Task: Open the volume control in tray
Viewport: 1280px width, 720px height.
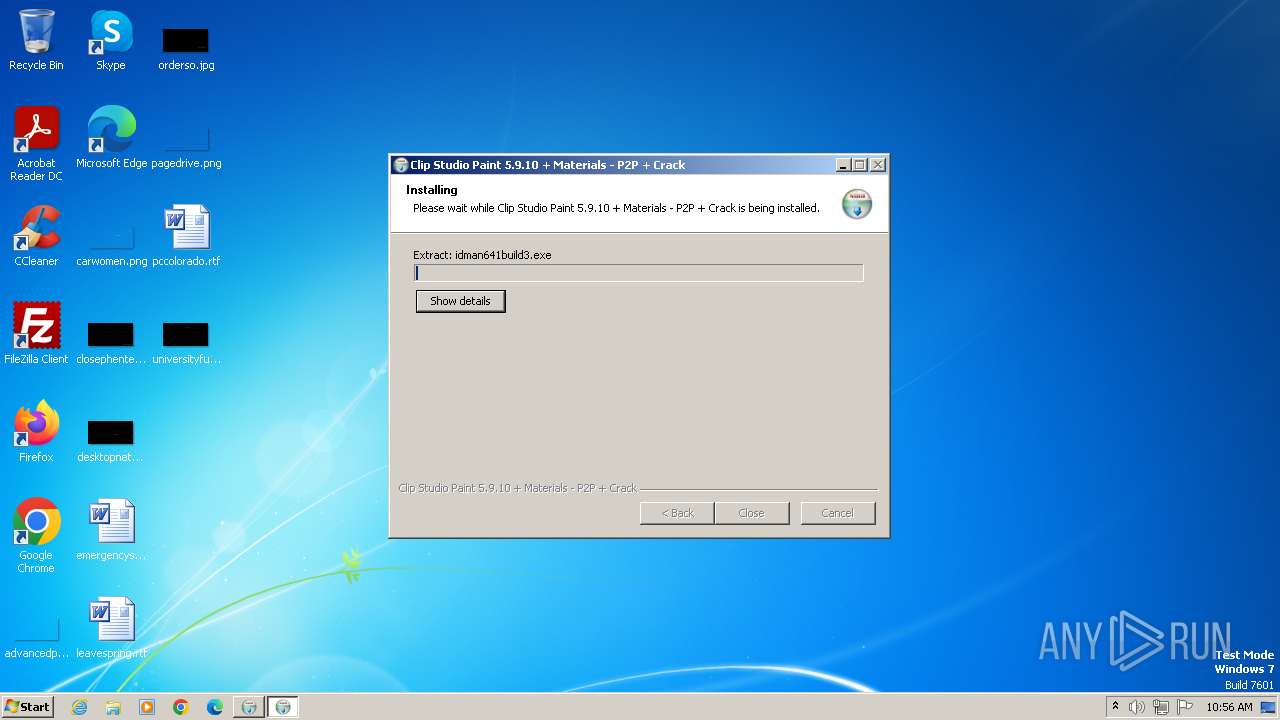Action: (1137, 707)
